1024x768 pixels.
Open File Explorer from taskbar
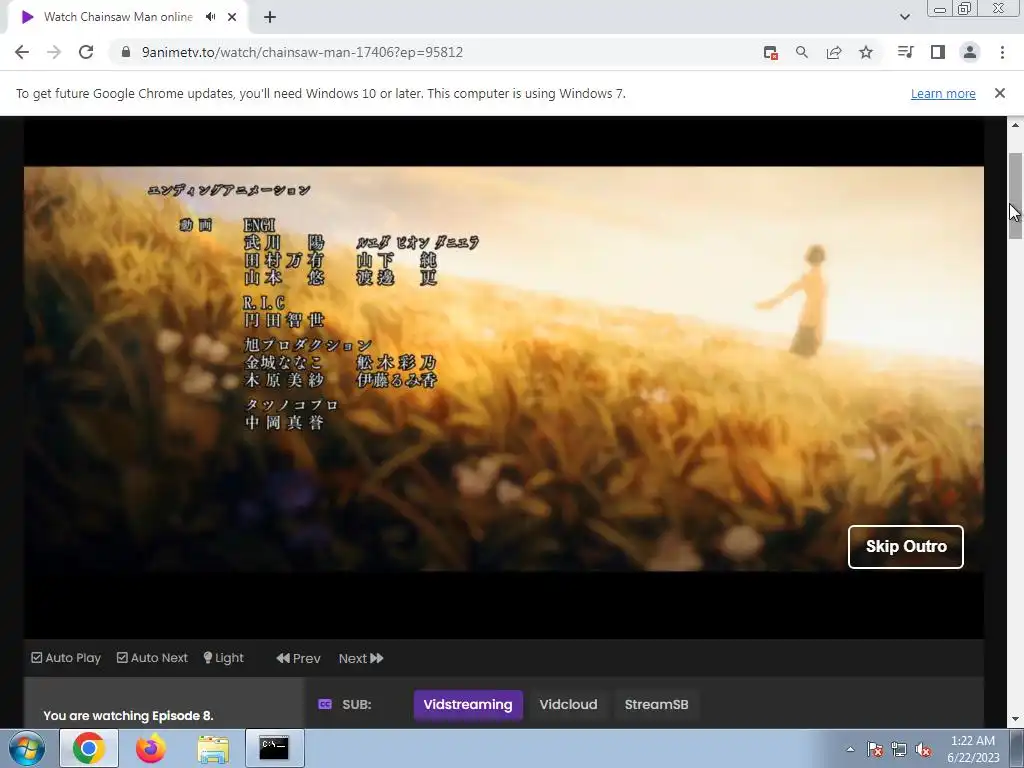213,749
